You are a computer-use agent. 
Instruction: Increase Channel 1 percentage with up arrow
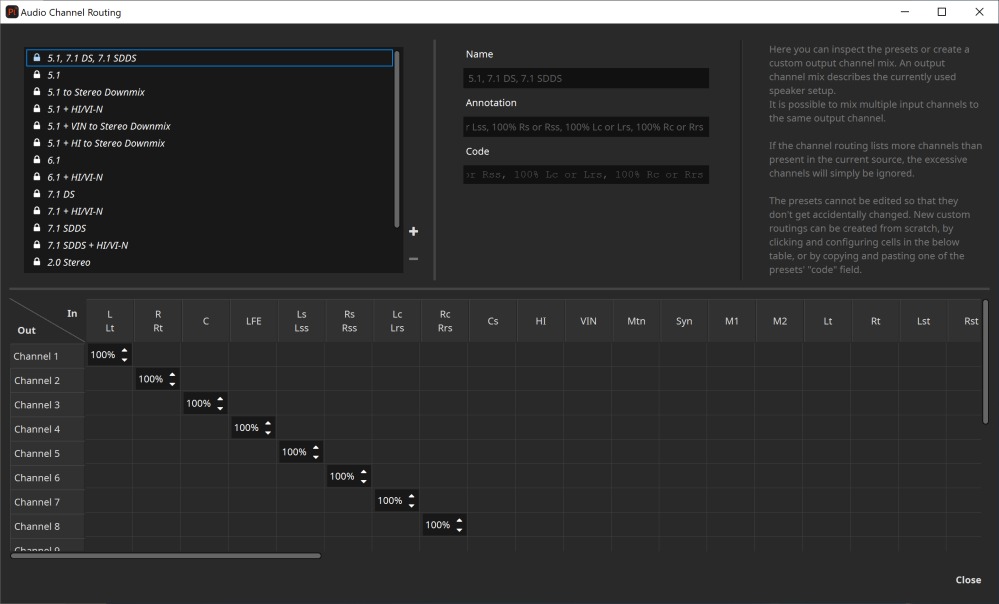point(124,351)
